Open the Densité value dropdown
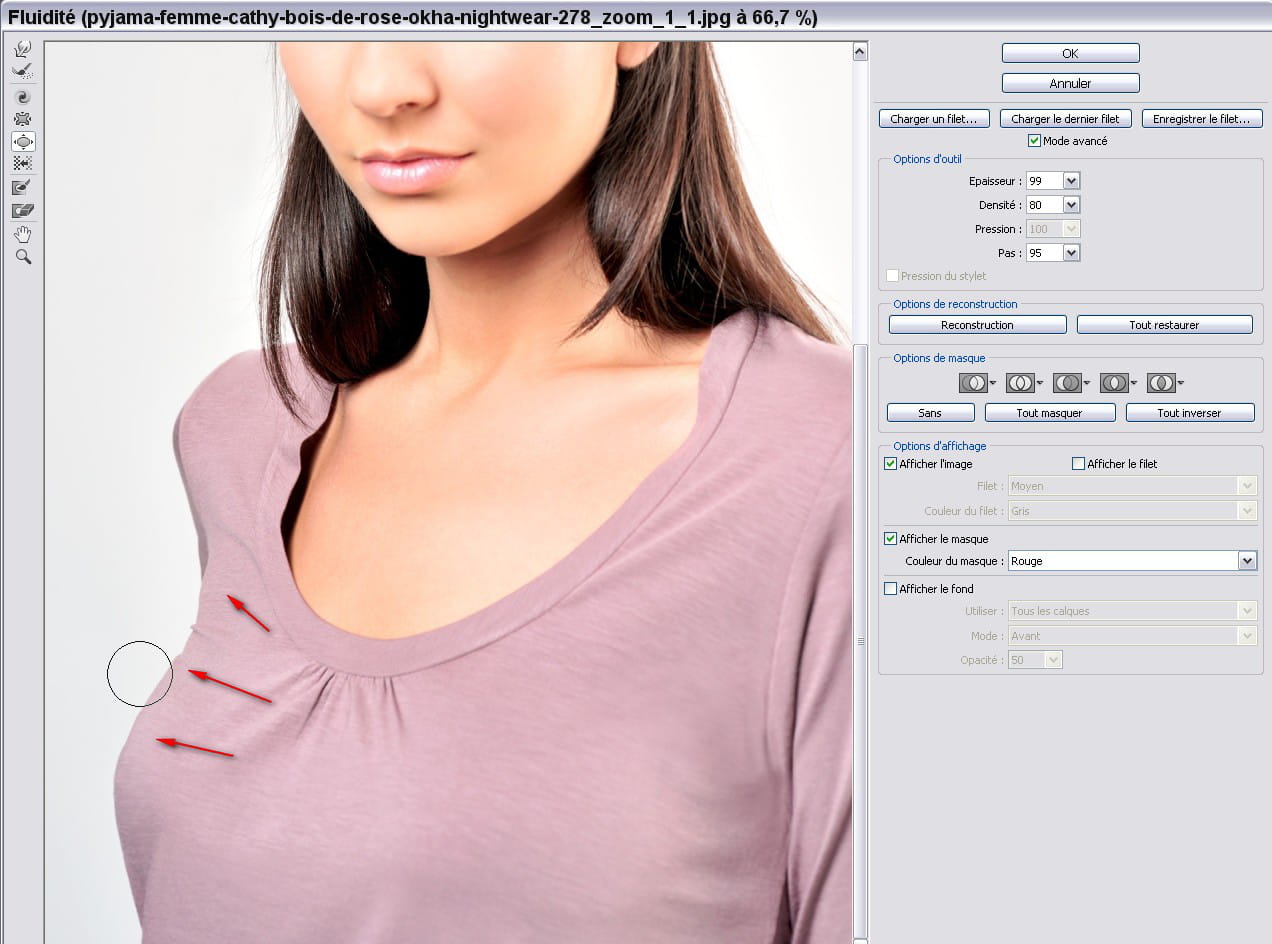1272x944 pixels. [x=1072, y=205]
